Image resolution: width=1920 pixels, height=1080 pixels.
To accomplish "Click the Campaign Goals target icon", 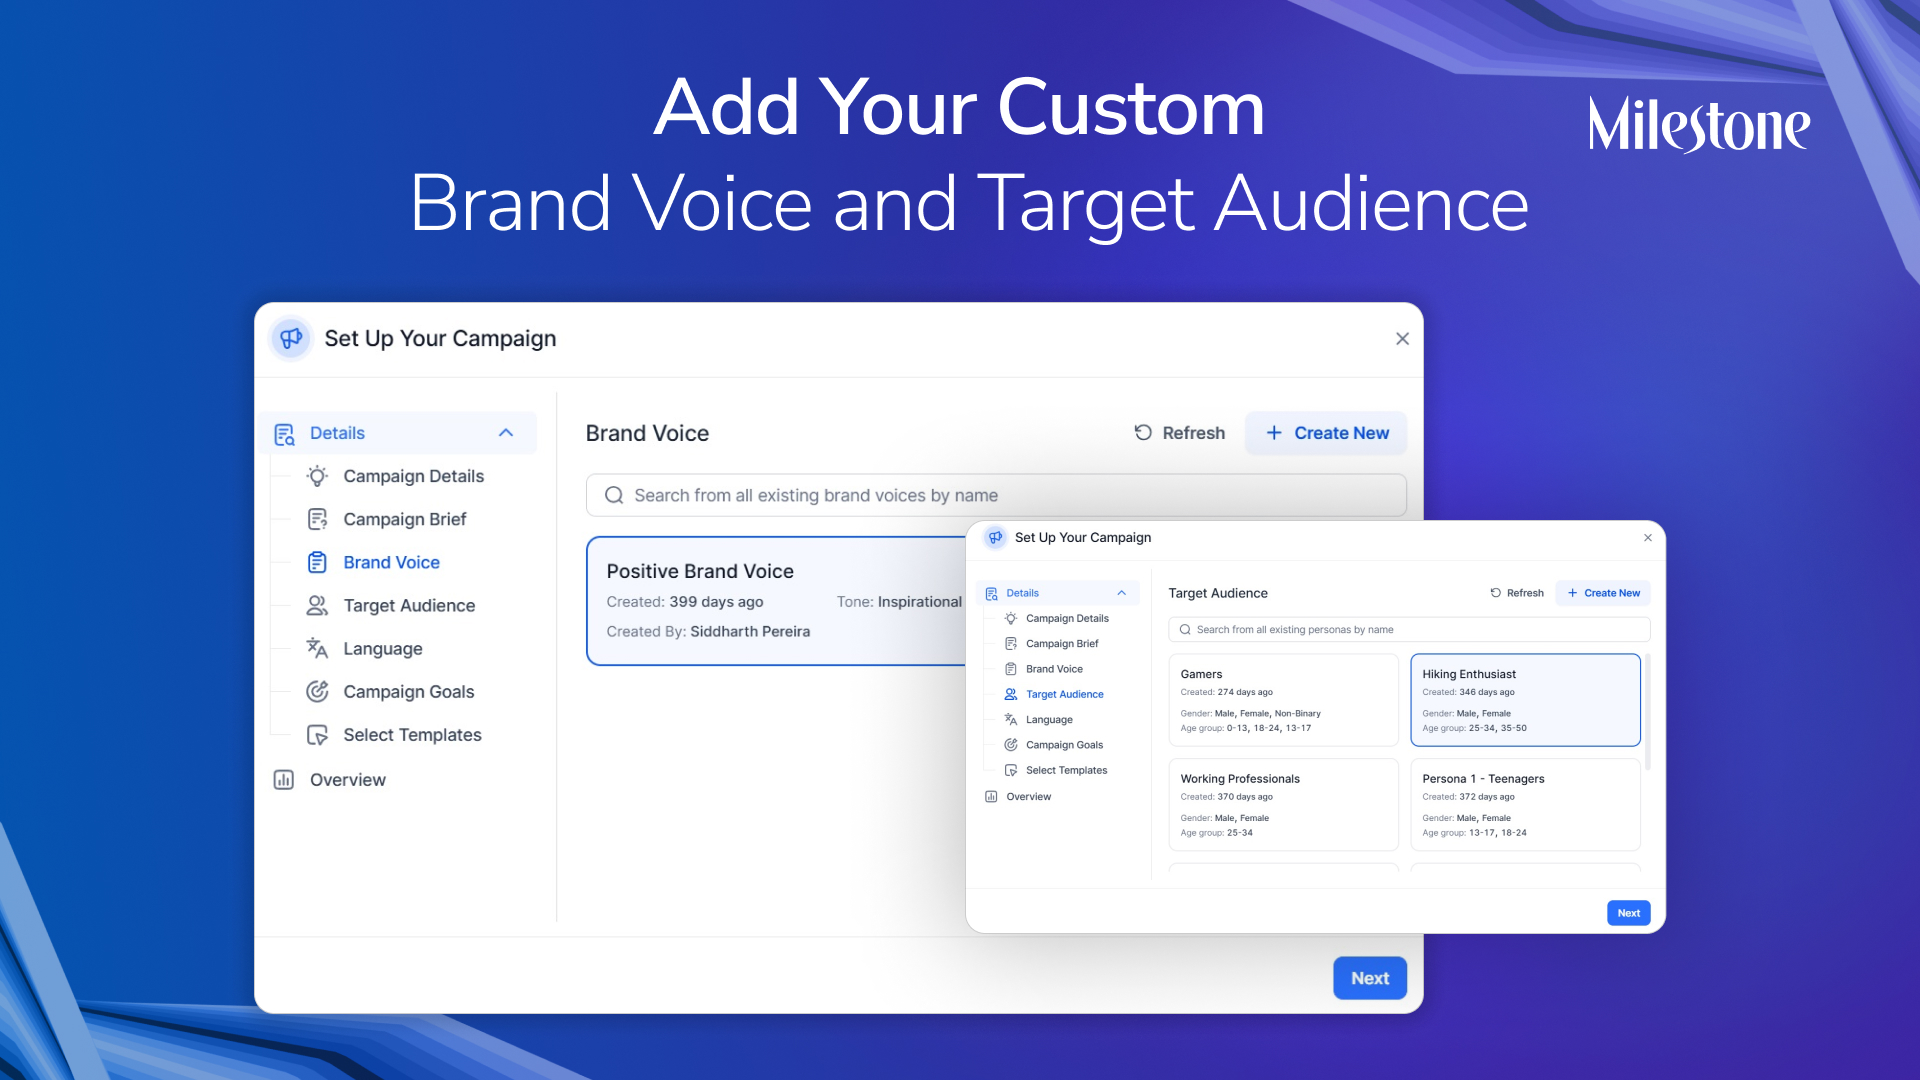I will tap(317, 691).
